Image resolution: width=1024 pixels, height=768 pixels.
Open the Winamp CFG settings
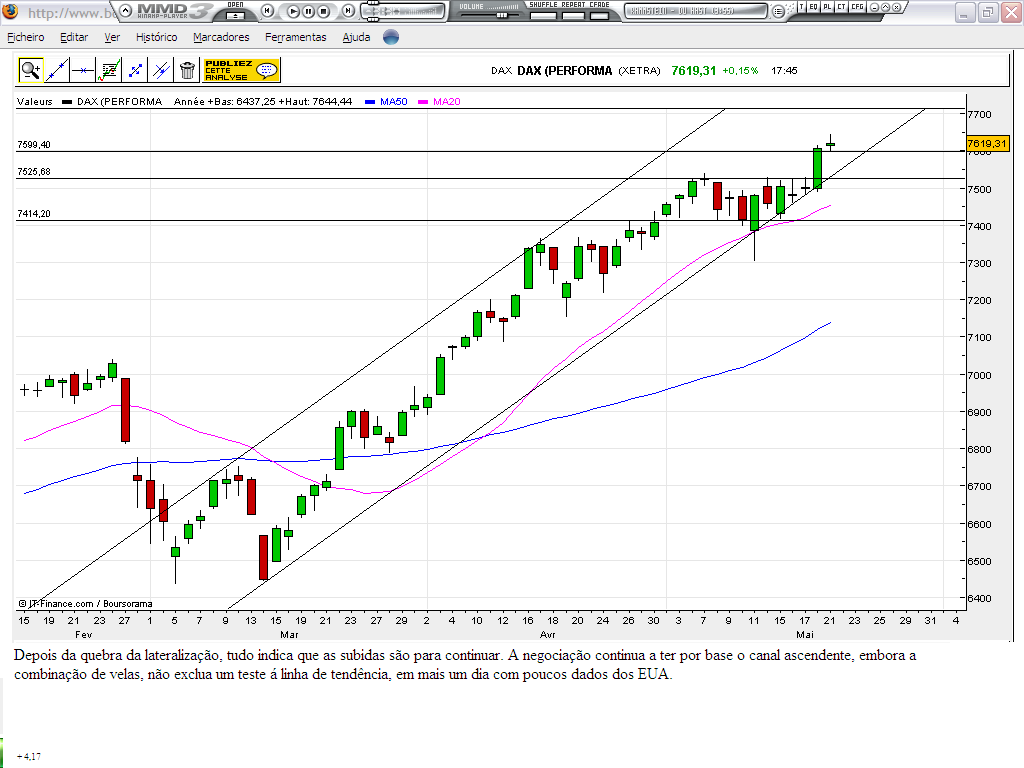point(857,7)
